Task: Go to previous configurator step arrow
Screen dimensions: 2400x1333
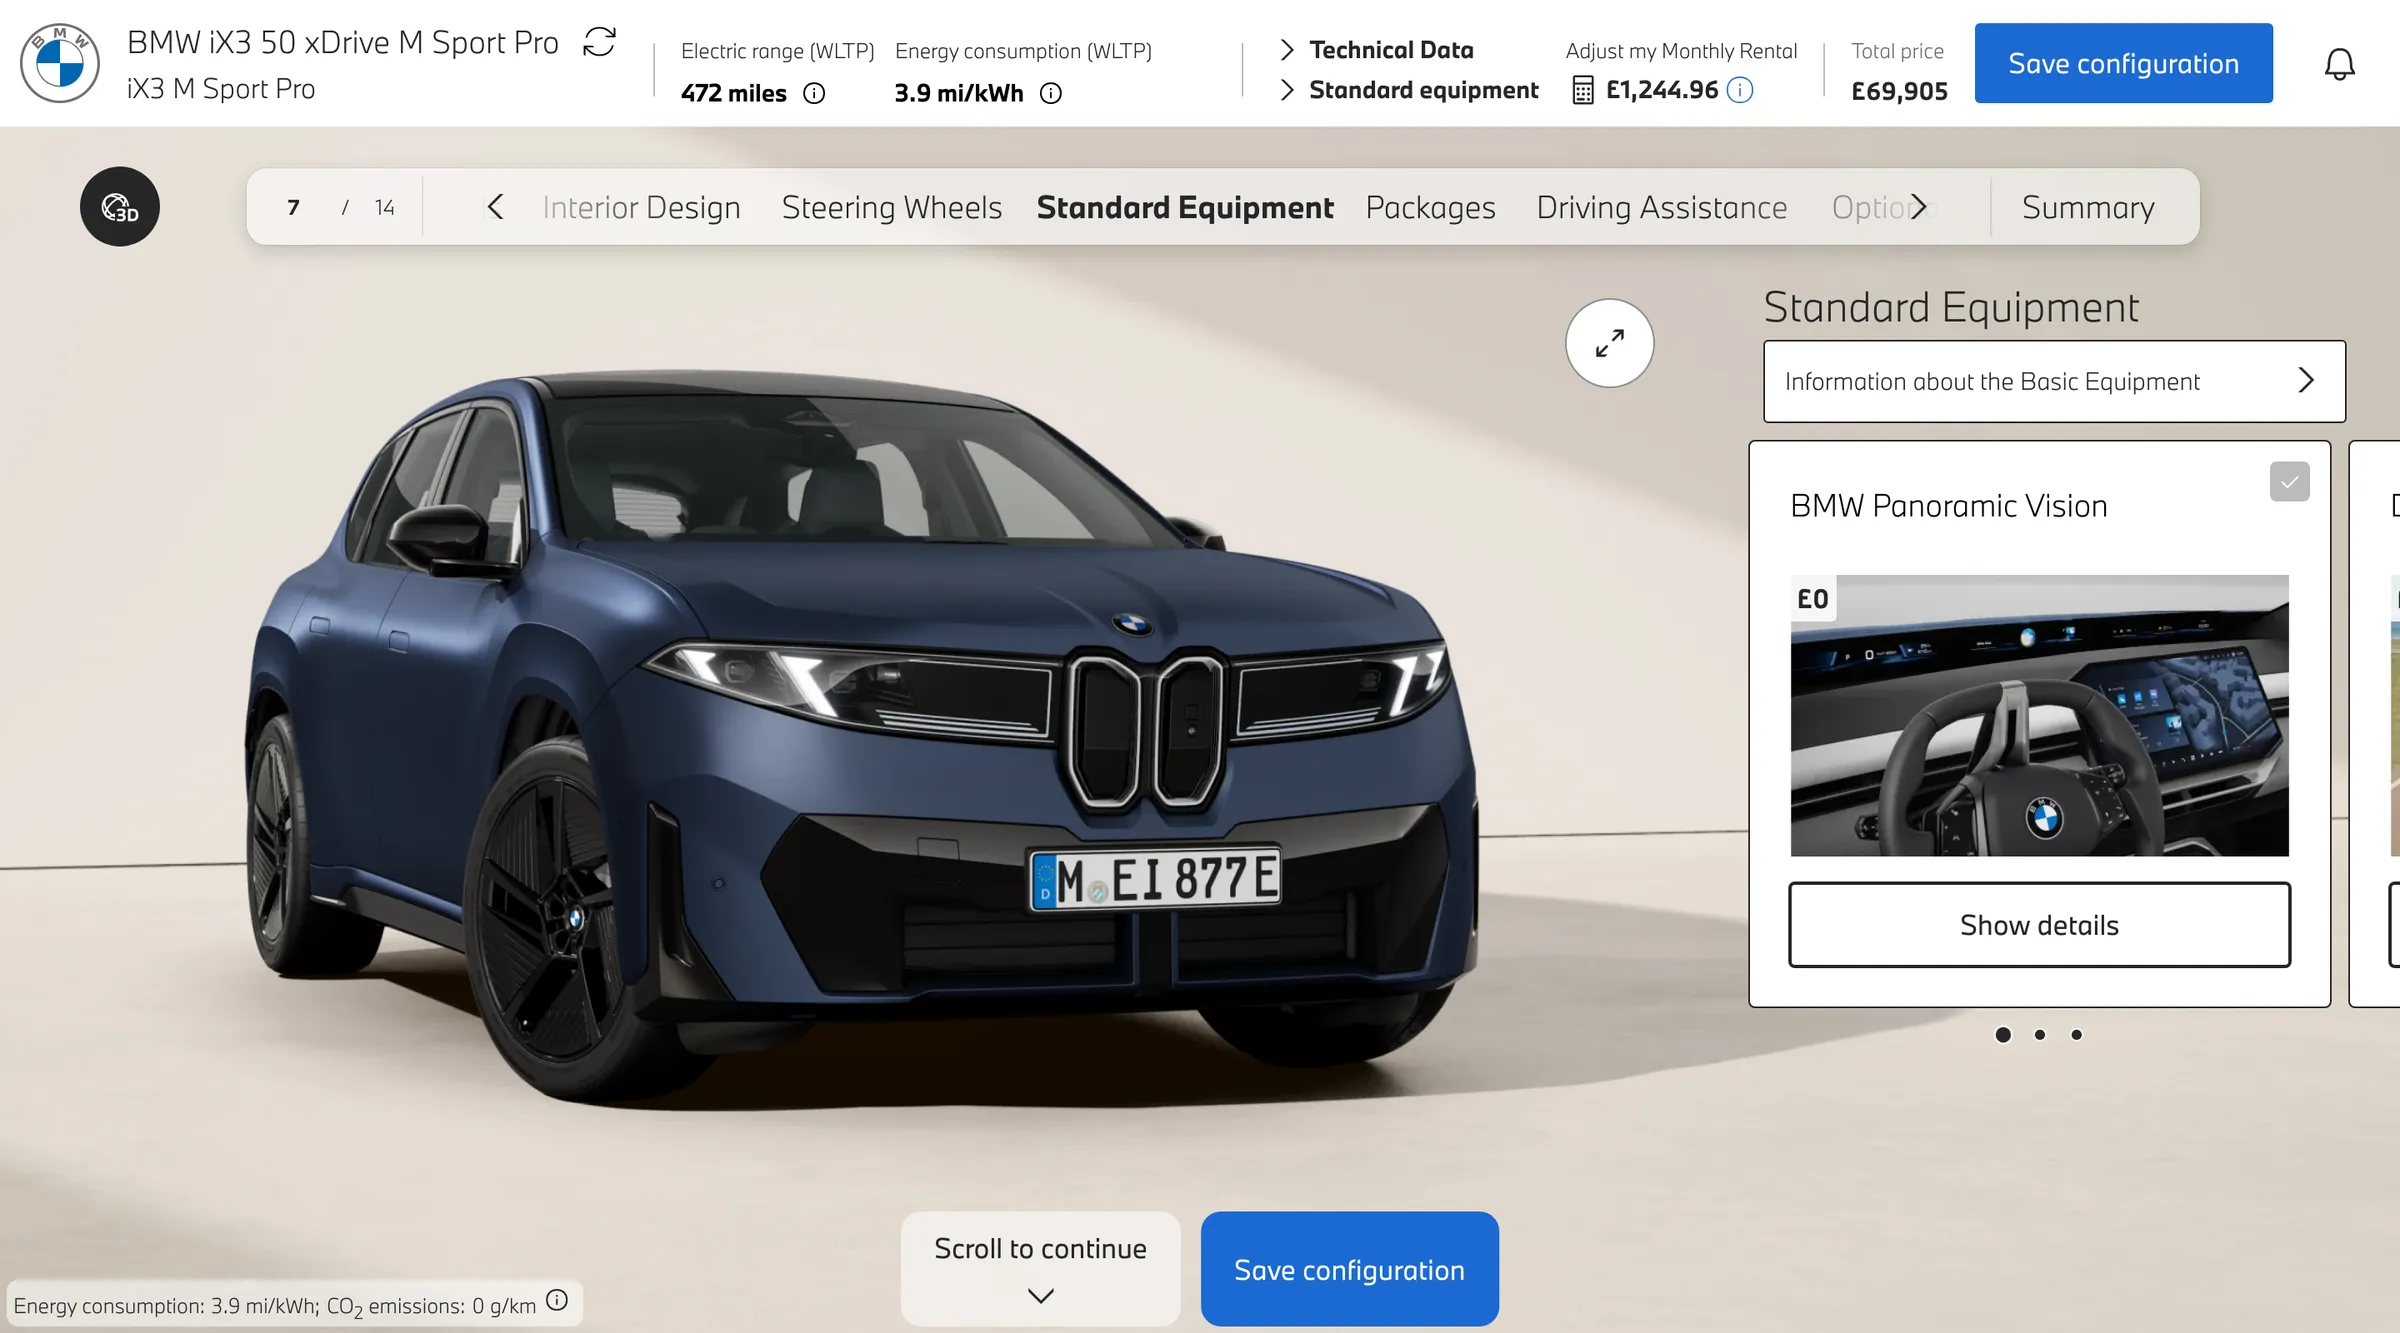Action: click(495, 207)
